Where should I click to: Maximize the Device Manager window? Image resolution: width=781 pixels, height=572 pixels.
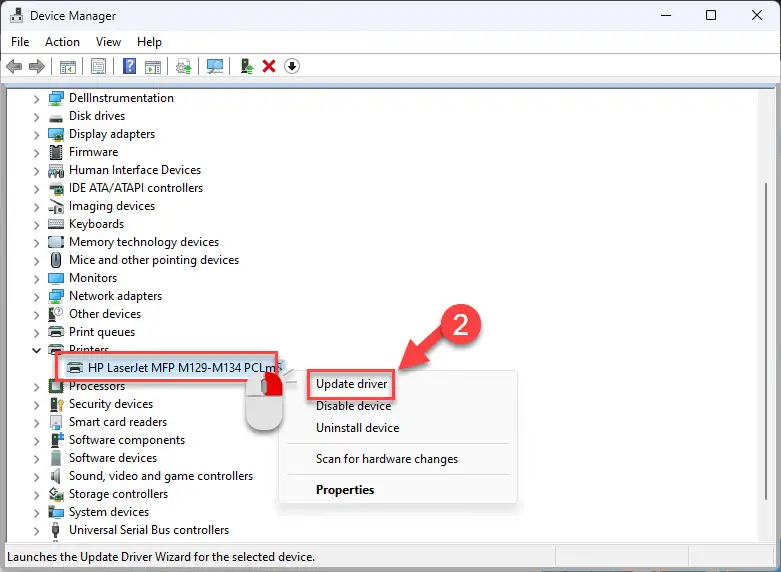(711, 15)
